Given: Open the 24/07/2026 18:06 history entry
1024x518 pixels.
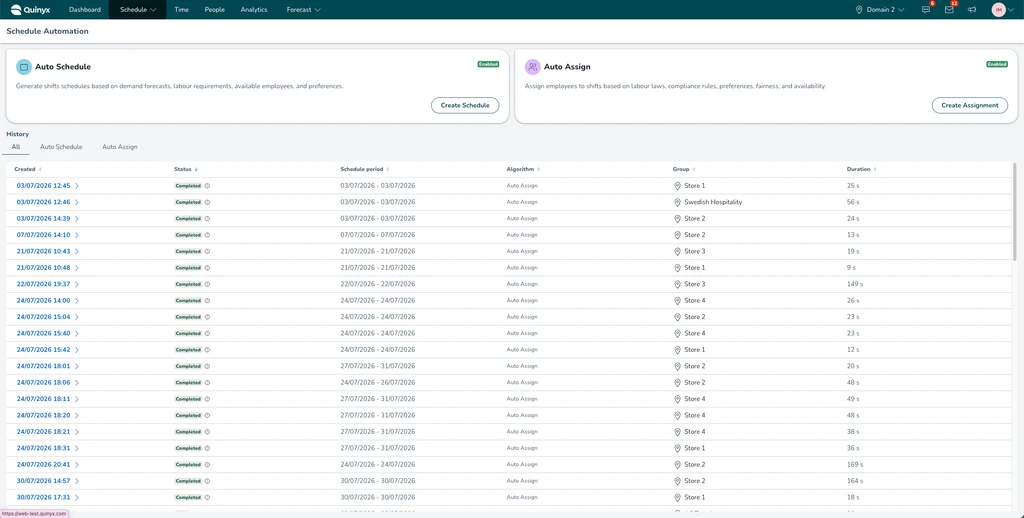Looking at the screenshot, I should pos(44,382).
